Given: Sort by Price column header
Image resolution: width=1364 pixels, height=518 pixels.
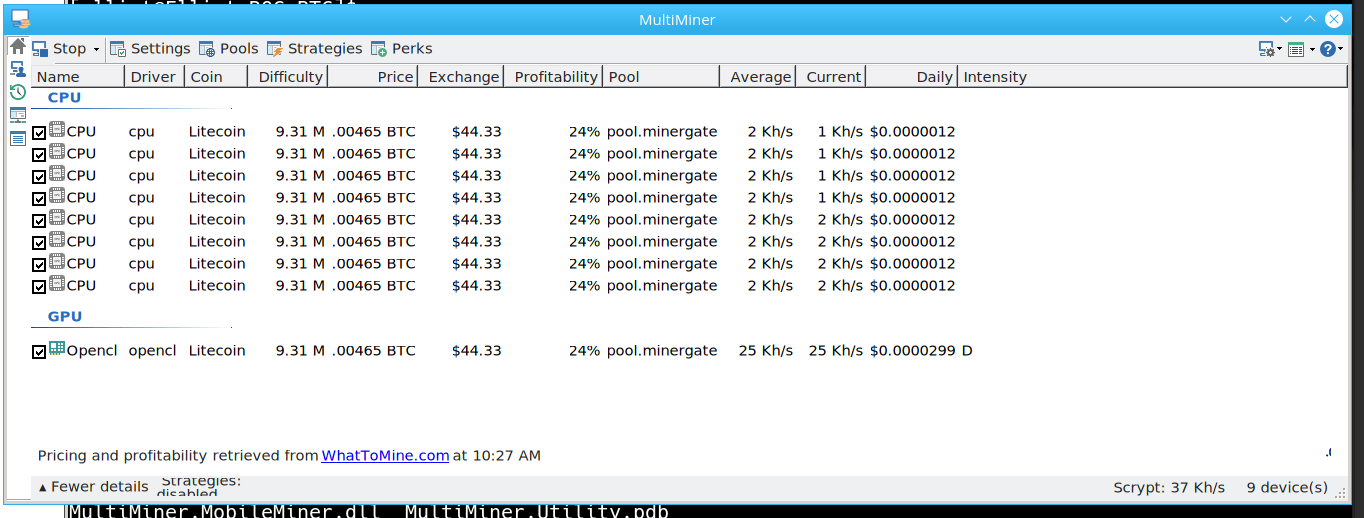Looking at the screenshot, I should [x=373, y=77].
